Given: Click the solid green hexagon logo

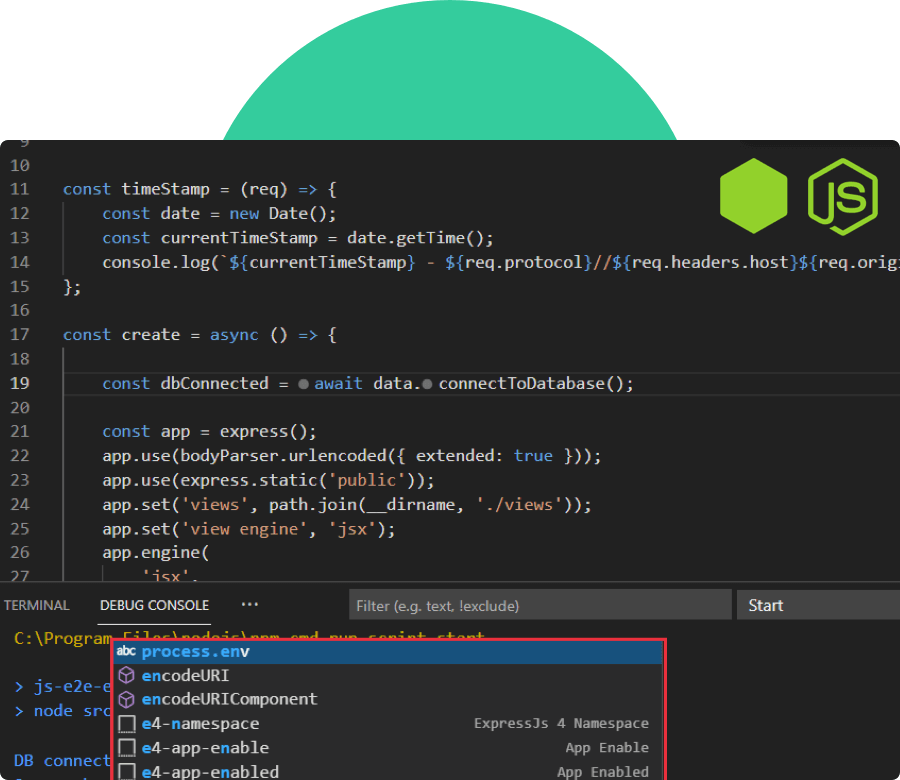Looking at the screenshot, I should (x=754, y=196).
